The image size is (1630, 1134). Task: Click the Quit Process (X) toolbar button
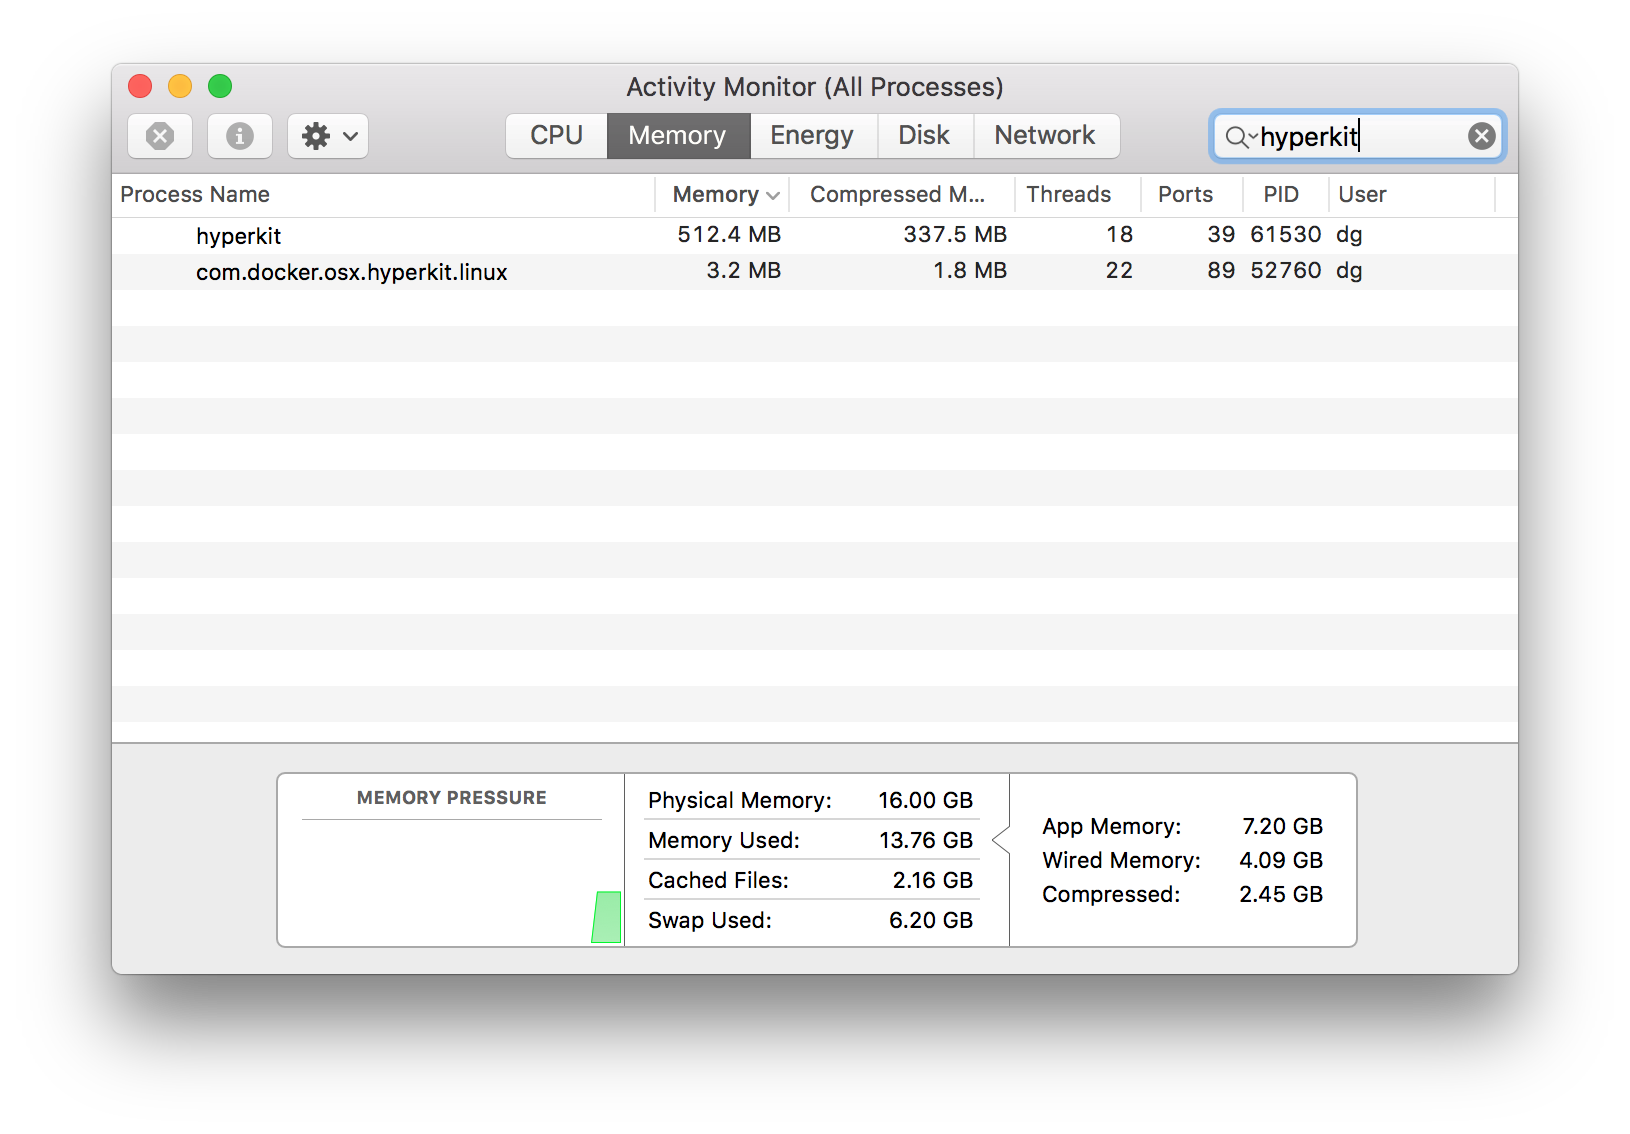tap(160, 136)
